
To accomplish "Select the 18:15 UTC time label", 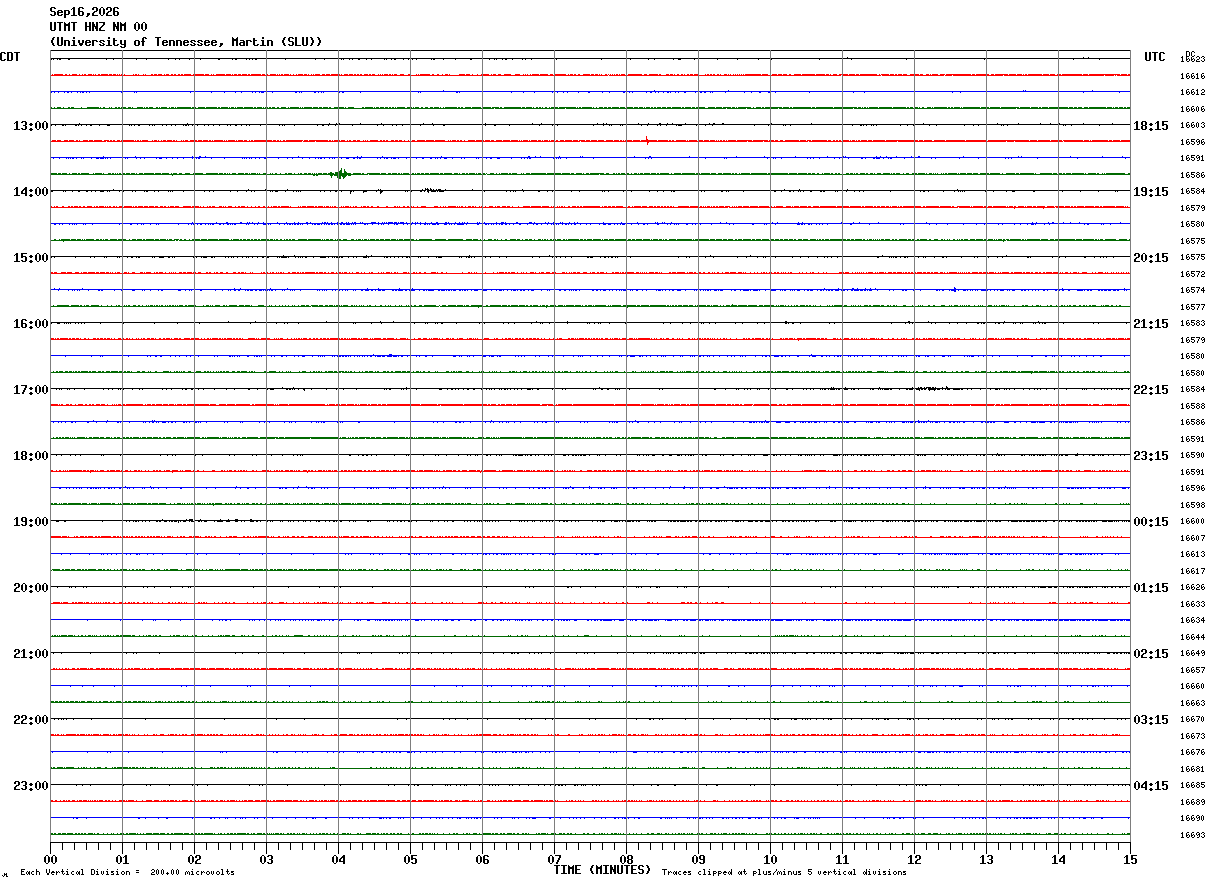I will [x=1150, y=126].
